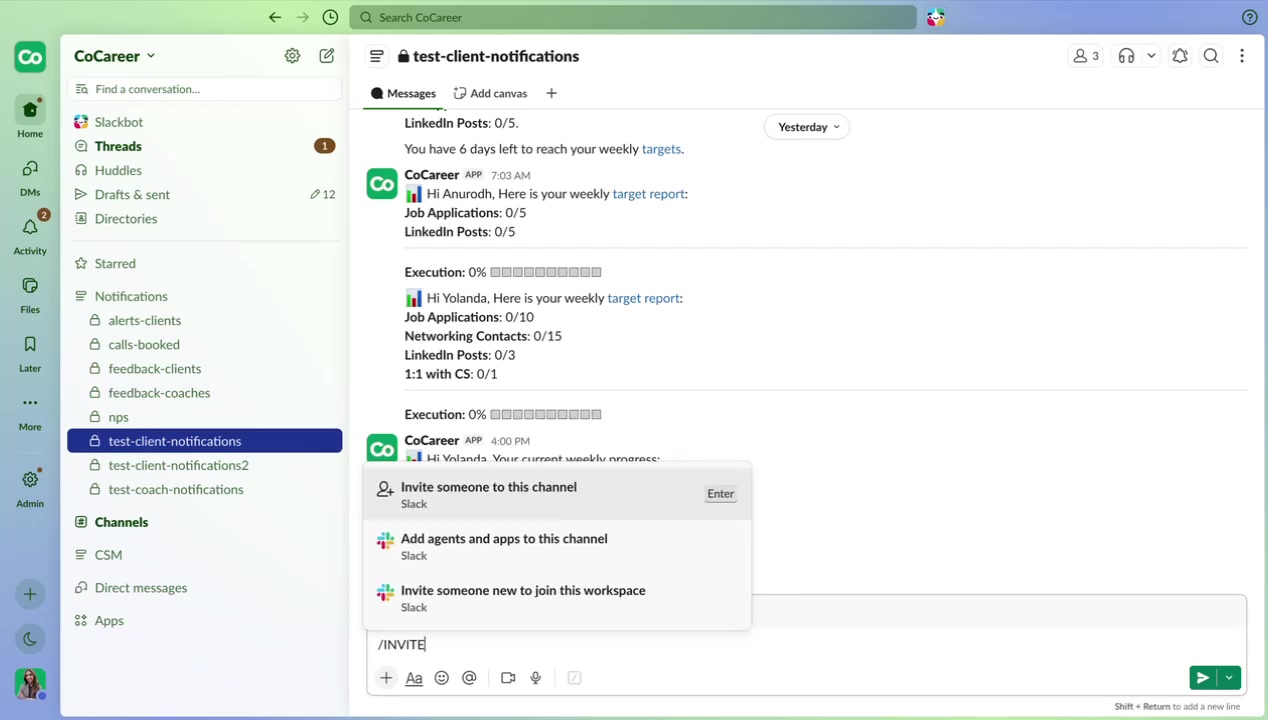The height and width of the screenshot is (720, 1268).
Task: Open the emoji picker
Action: 442,678
